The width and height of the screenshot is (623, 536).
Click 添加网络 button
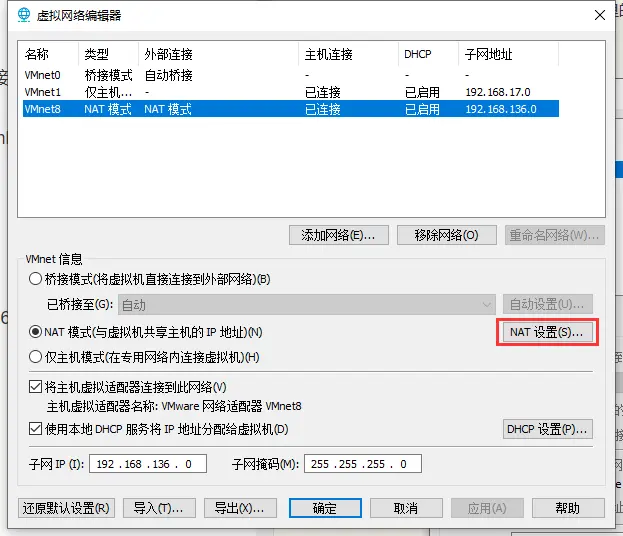(338, 235)
